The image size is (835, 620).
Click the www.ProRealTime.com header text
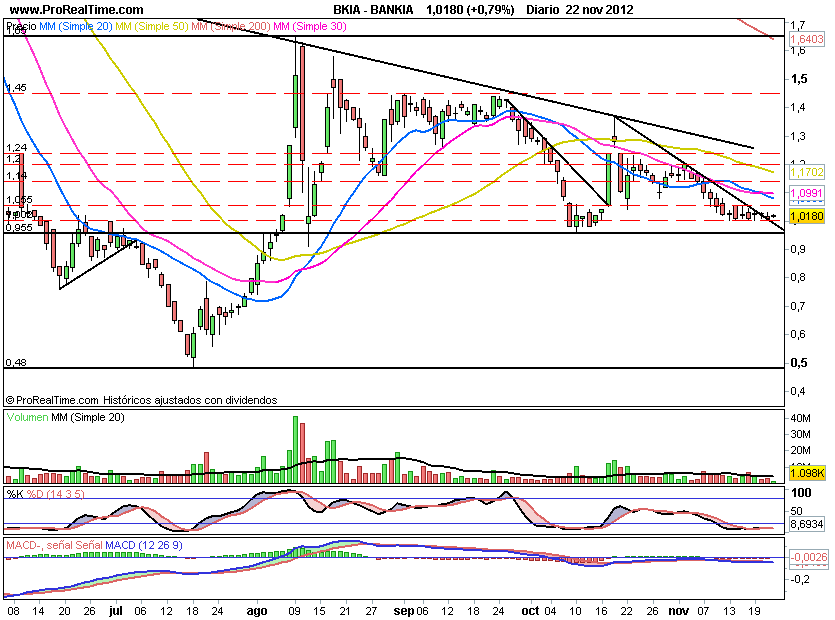coord(76,10)
